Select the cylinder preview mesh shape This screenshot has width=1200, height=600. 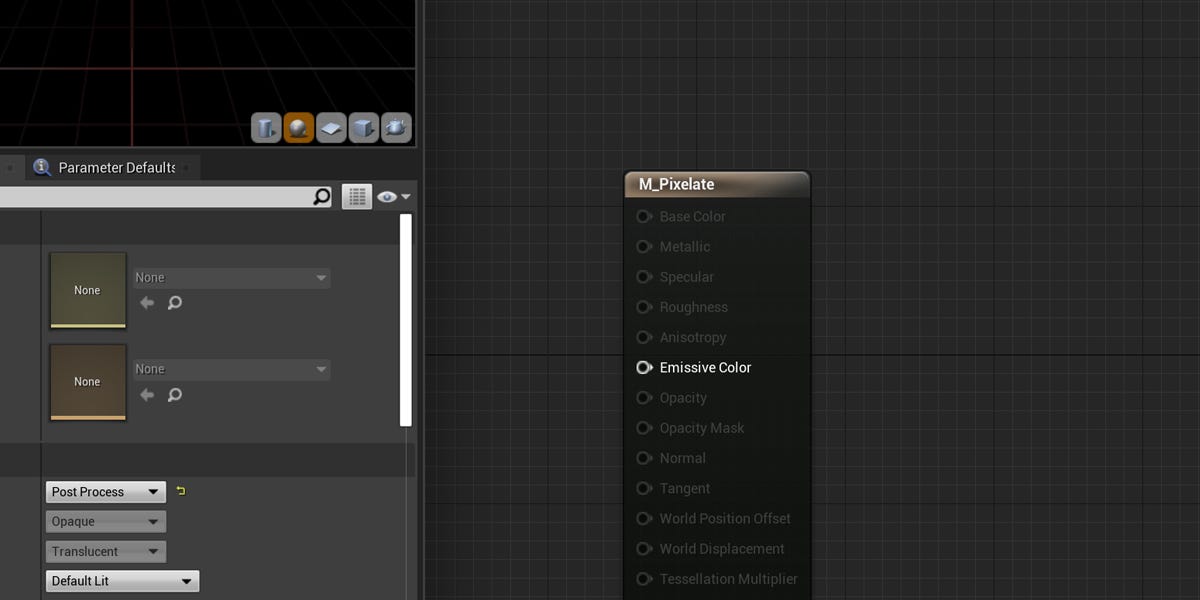(x=265, y=128)
